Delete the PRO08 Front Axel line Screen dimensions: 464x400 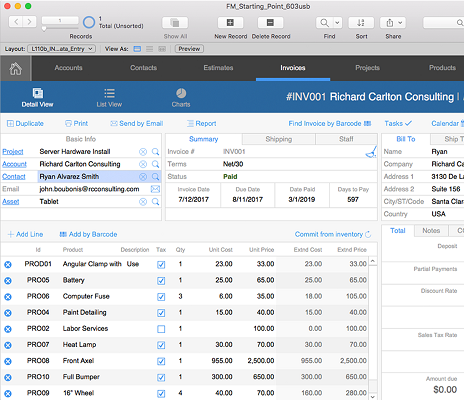[8, 361]
